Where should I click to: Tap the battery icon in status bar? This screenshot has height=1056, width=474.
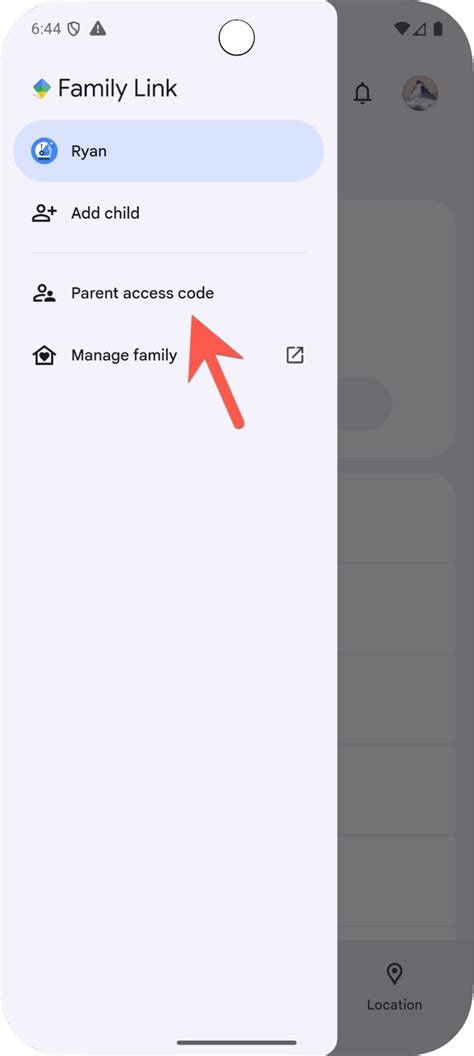point(438,28)
